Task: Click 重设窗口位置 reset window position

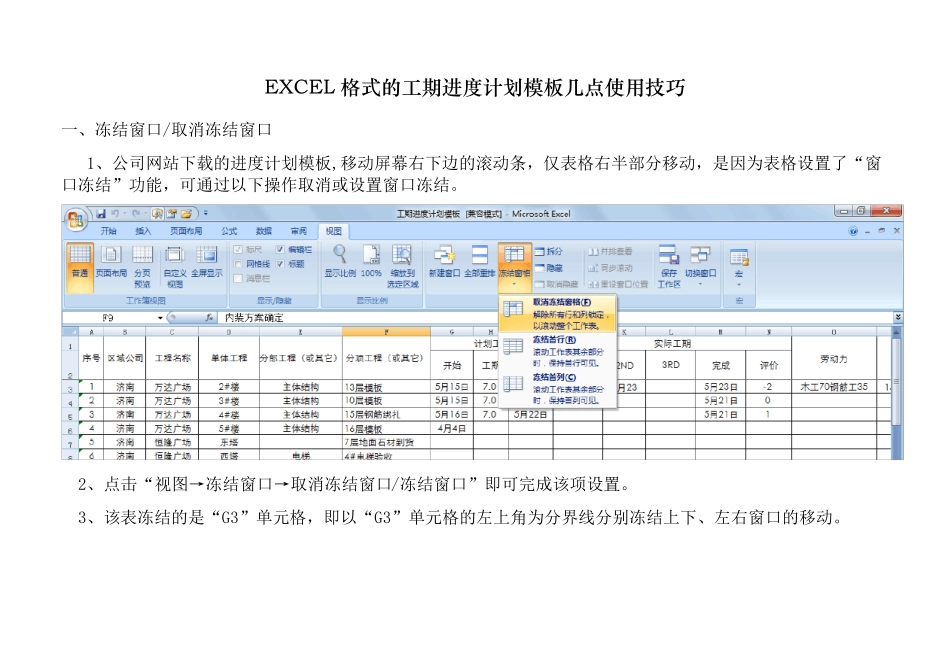Action: click(x=617, y=284)
